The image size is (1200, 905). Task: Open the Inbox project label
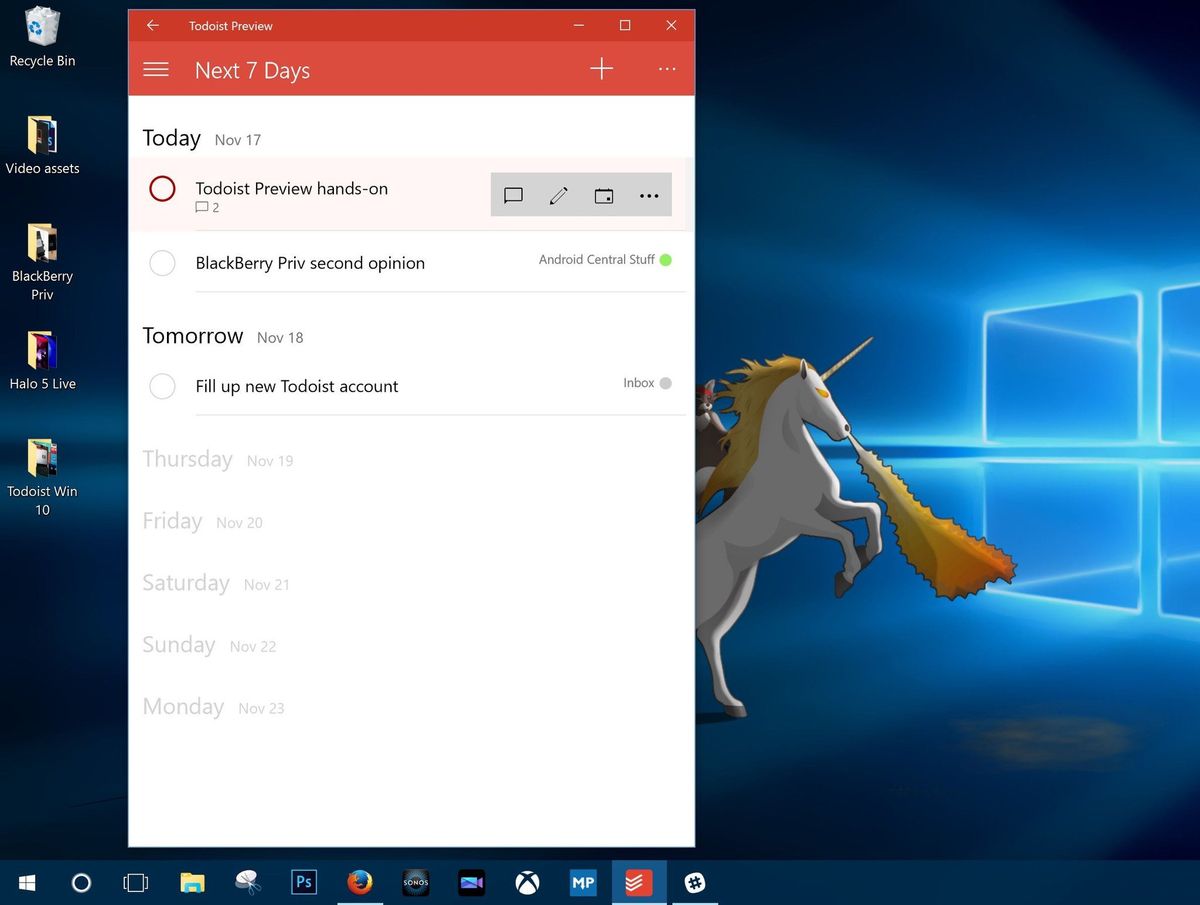point(638,382)
